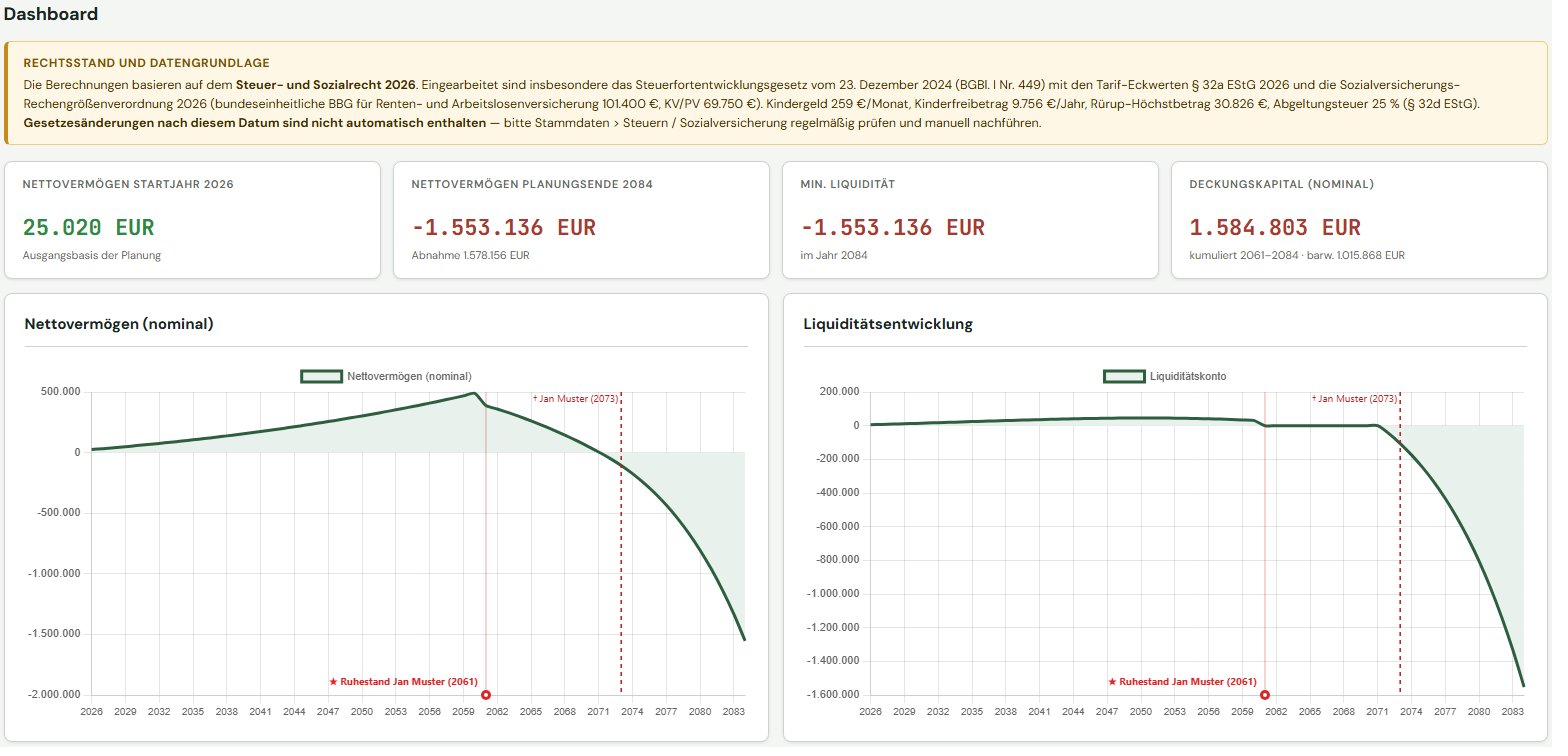The height and width of the screenshot is (756, 1568).
Task: Click the Ruhestand Jan Muster (2061) label in Nettovermögen chart
Action: click(404, 682)
